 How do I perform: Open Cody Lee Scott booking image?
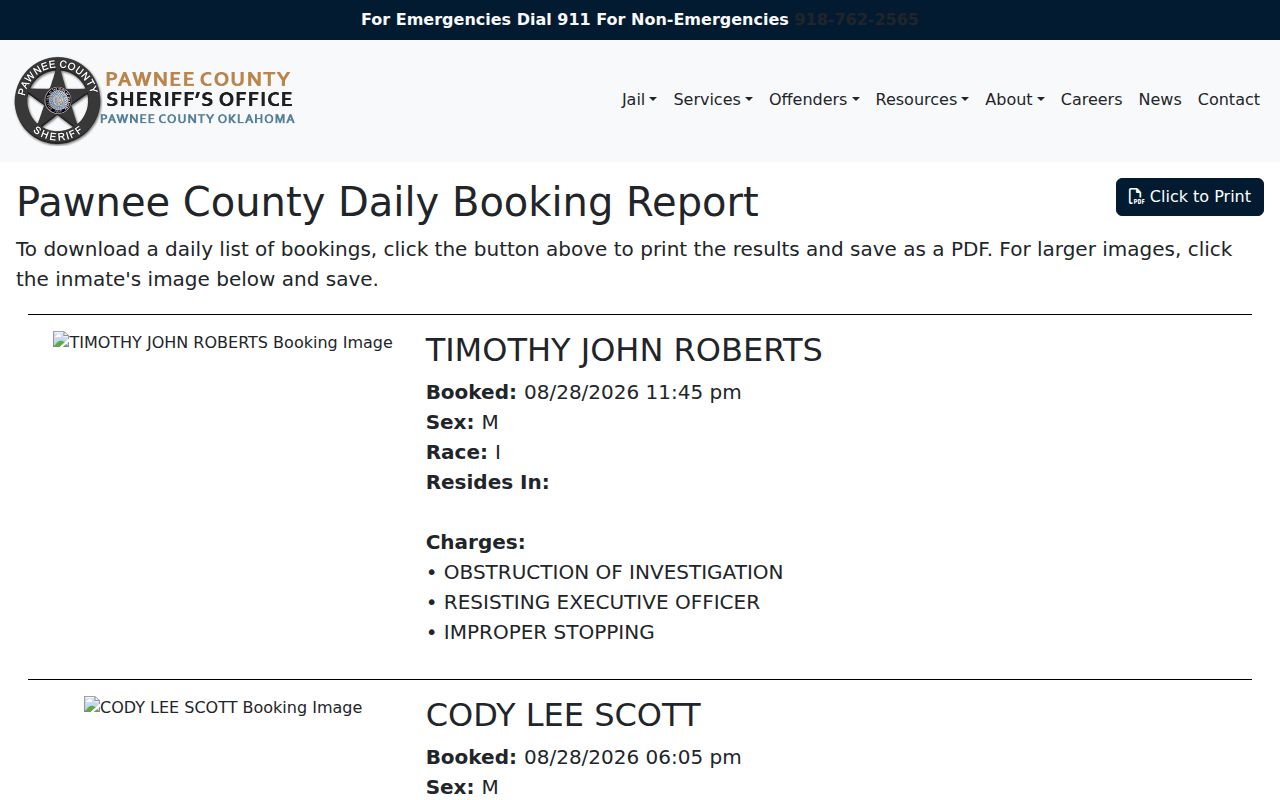pyautogui.click(x=222, y=707)
